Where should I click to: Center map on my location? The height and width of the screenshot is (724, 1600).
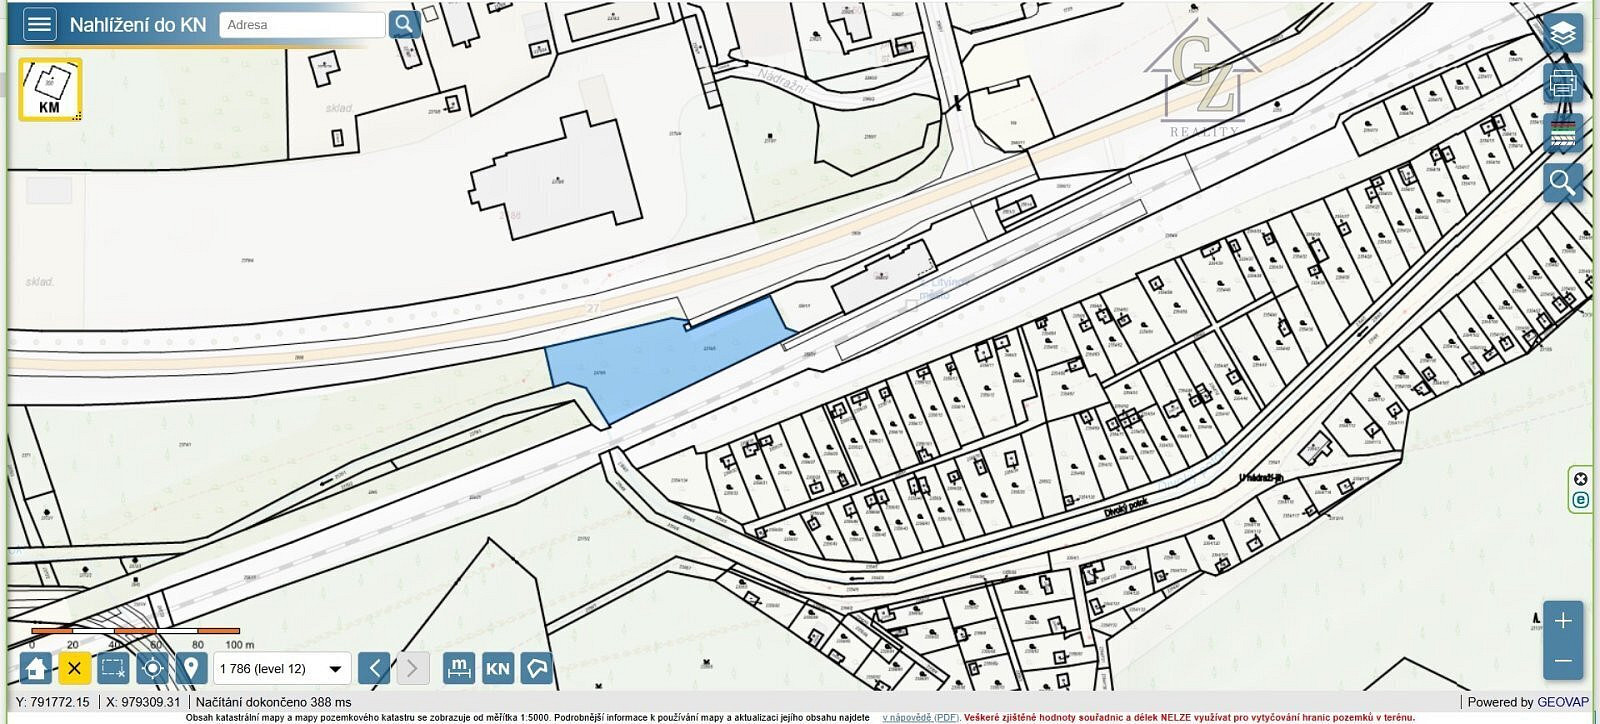point(152,668)
